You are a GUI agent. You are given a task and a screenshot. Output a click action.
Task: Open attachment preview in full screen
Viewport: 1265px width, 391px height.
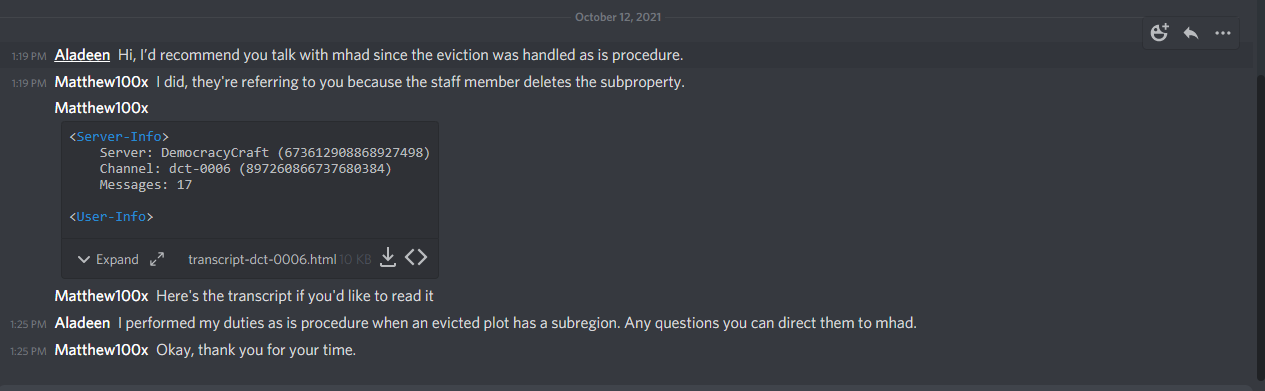pos(157,259)
